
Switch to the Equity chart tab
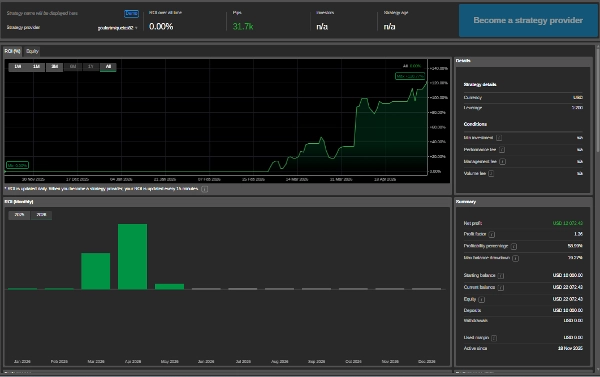click(33, 51)
